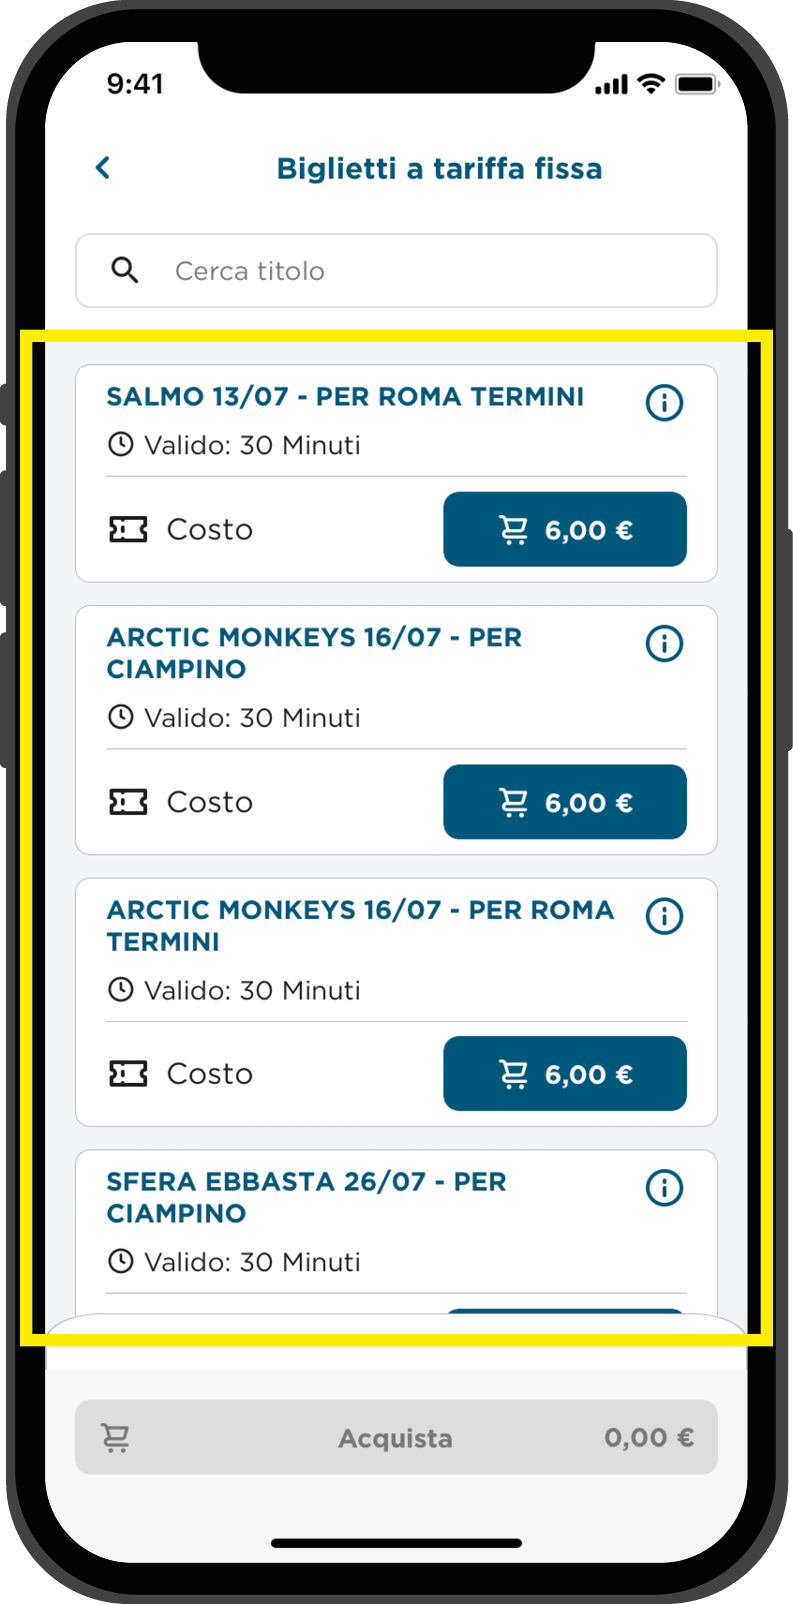Tap the clock icon in Salmo ticket card
Image resolution: width=793 pixels, height=1604 pixels.
[120, 444]
